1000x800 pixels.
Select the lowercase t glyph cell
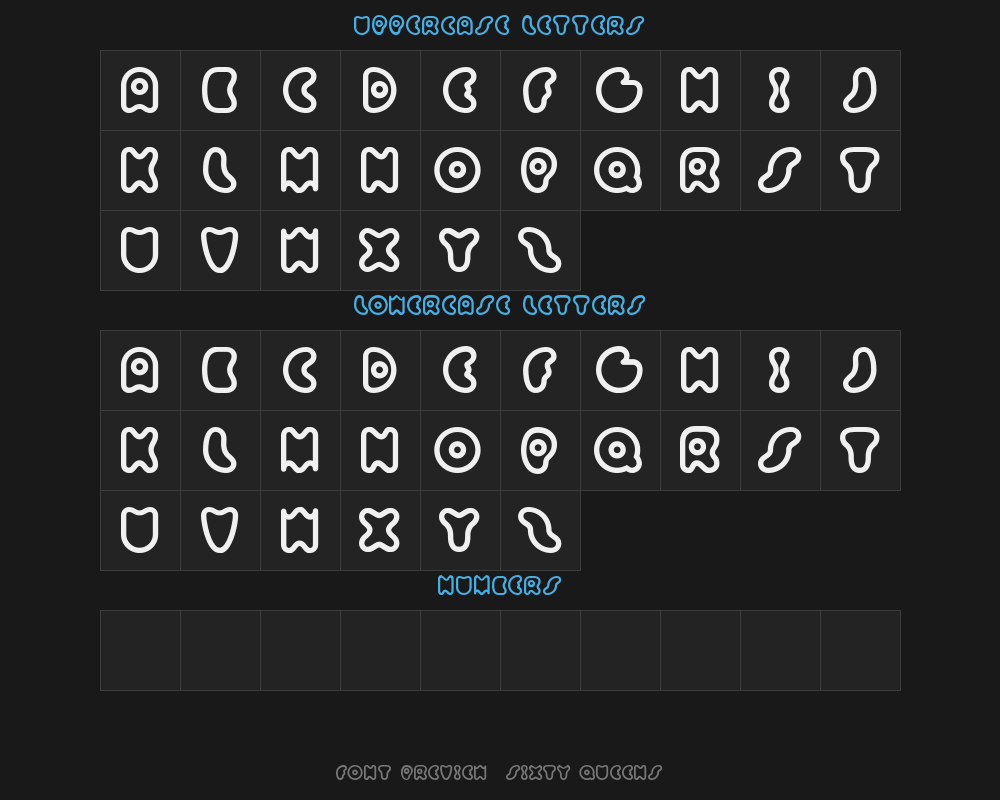pos(860,450)
